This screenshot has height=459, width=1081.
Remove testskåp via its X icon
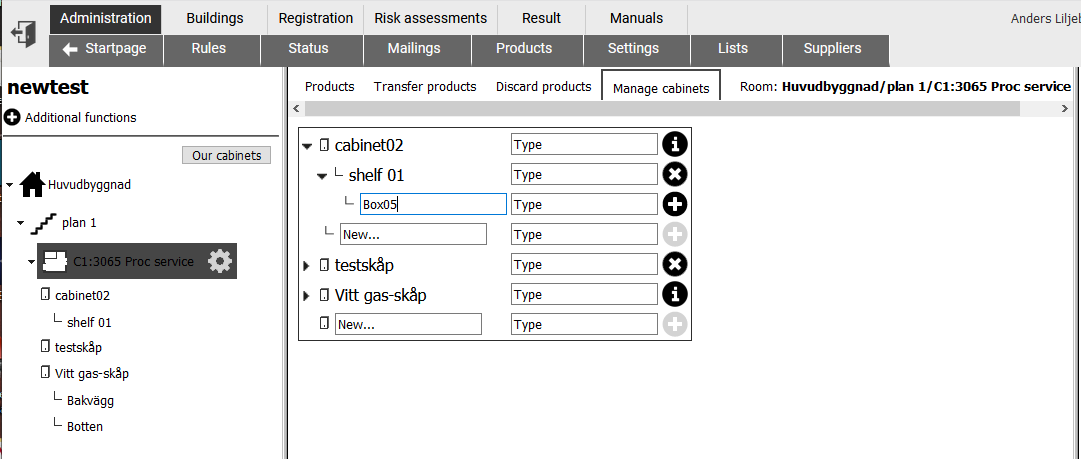675,265
